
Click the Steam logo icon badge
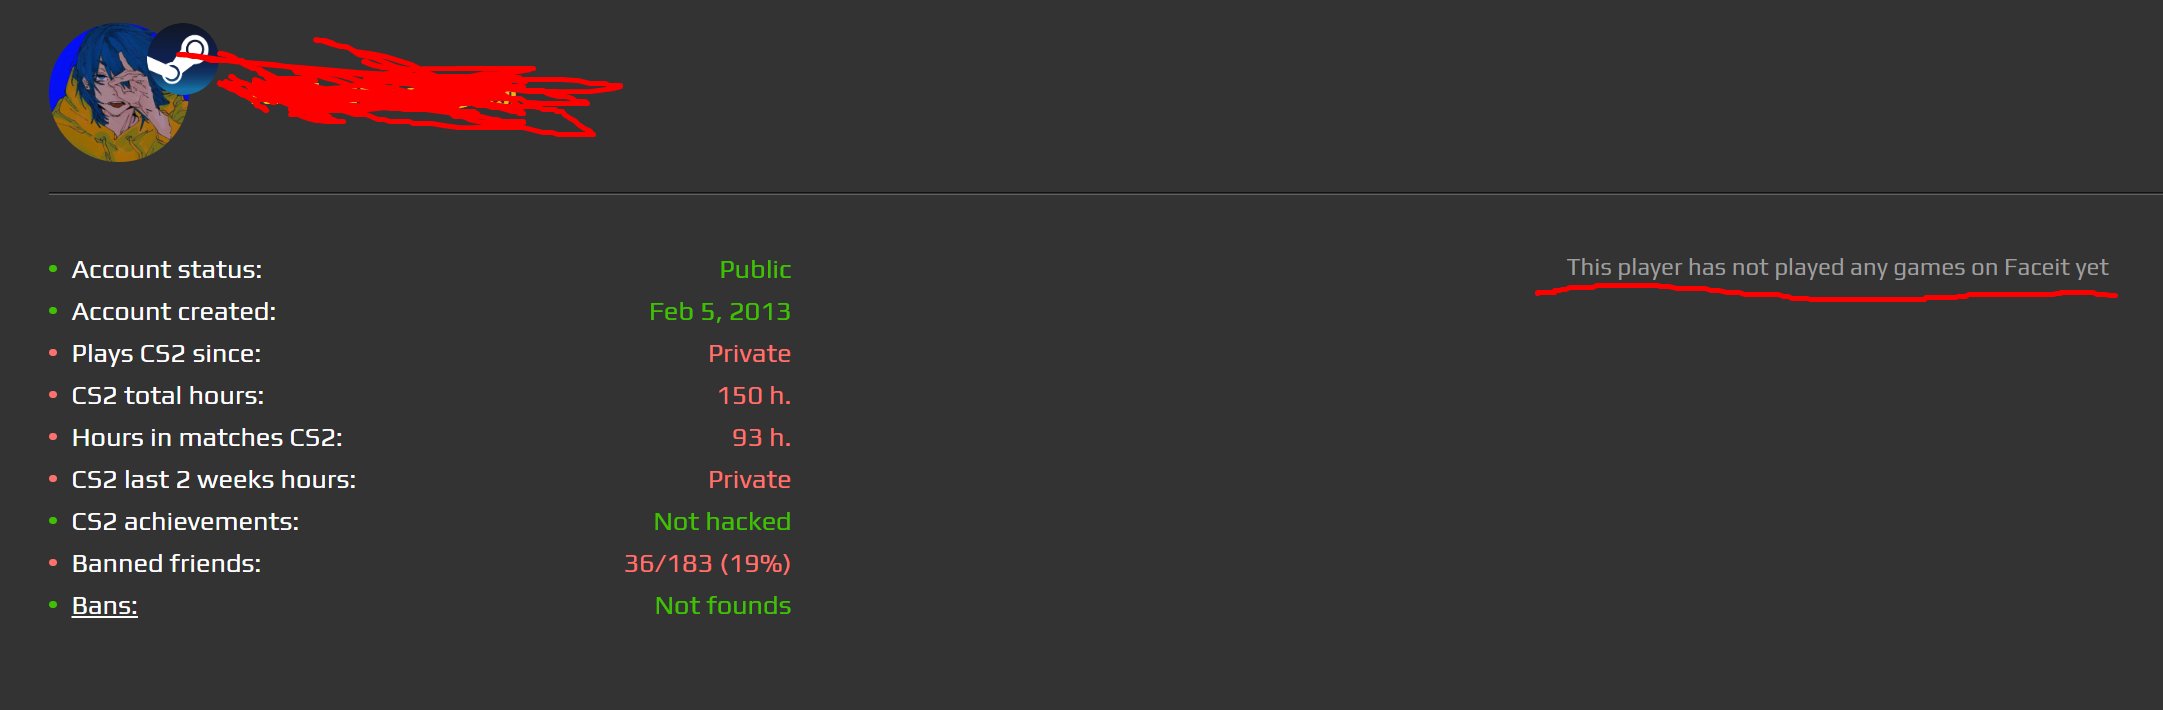tap(183, 59)
